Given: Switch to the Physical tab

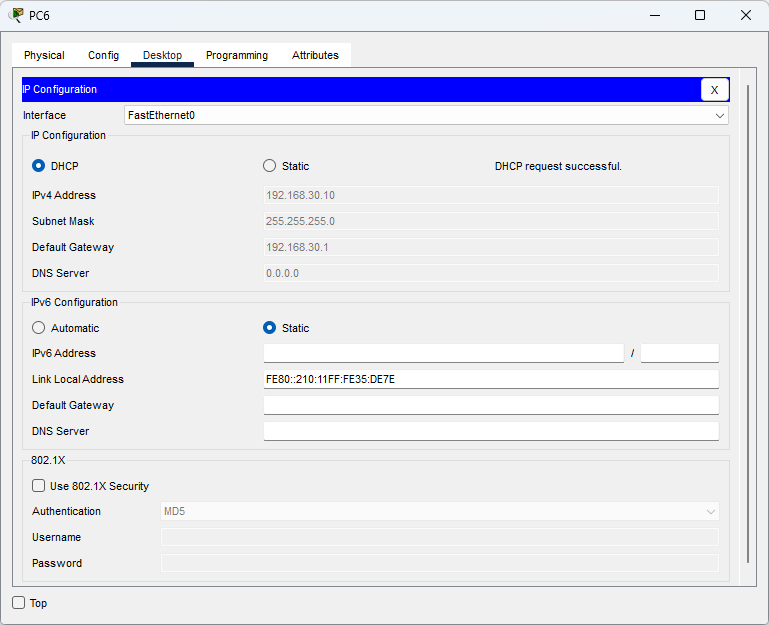Looking at the screenshot, I should 44,55.
